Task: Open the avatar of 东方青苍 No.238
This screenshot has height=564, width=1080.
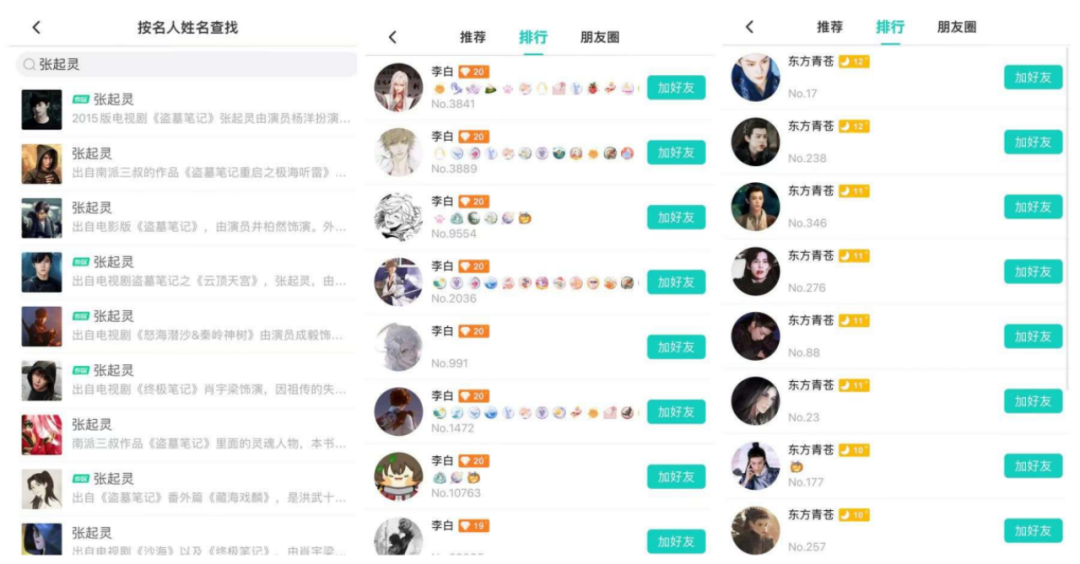Action: point(756,142)
